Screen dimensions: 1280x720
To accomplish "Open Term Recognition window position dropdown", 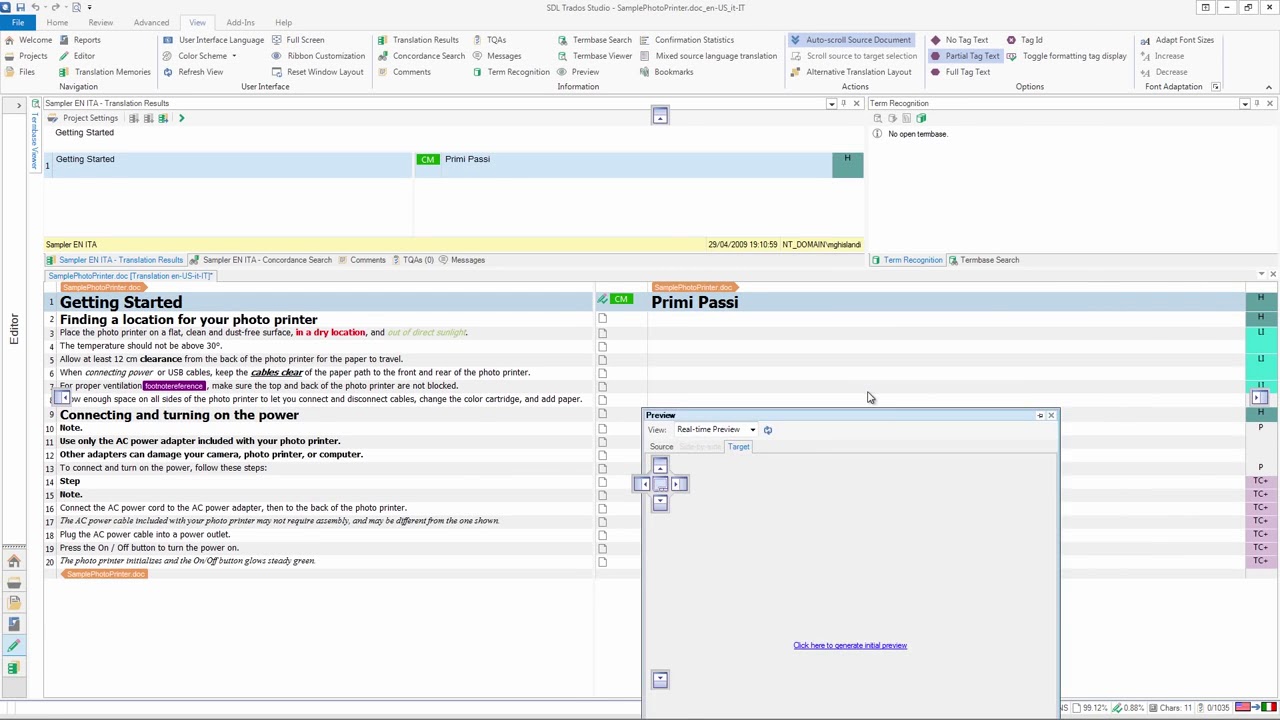I will [1244, 103].
